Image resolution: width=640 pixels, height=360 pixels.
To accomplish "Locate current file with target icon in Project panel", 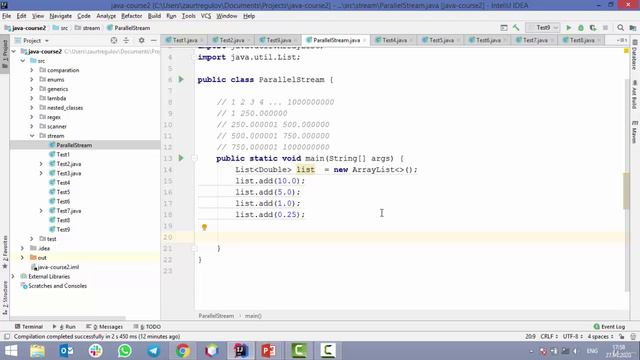I will pos(114,40).
